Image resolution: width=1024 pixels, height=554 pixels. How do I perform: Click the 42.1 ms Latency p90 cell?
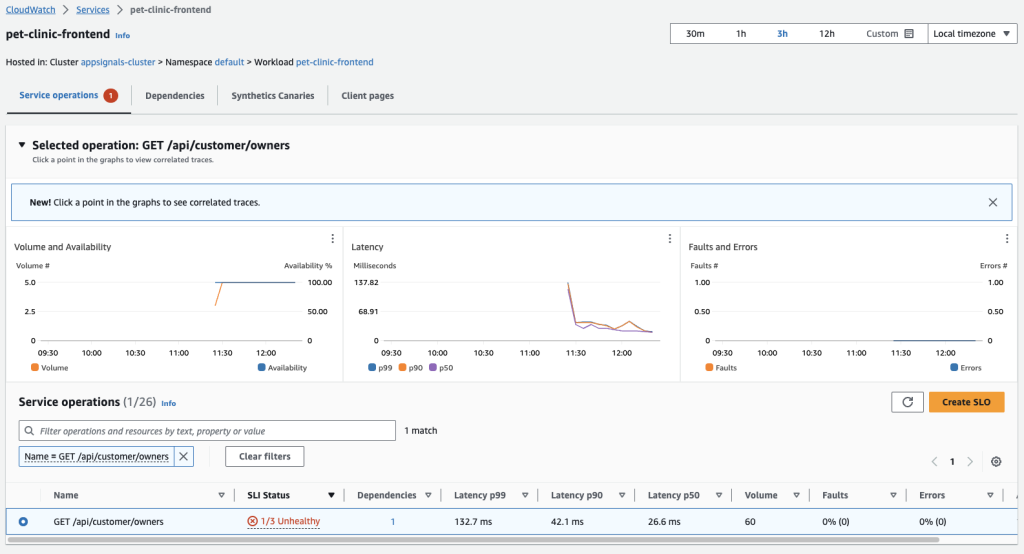pyautogui.click(x=567, y=521)
